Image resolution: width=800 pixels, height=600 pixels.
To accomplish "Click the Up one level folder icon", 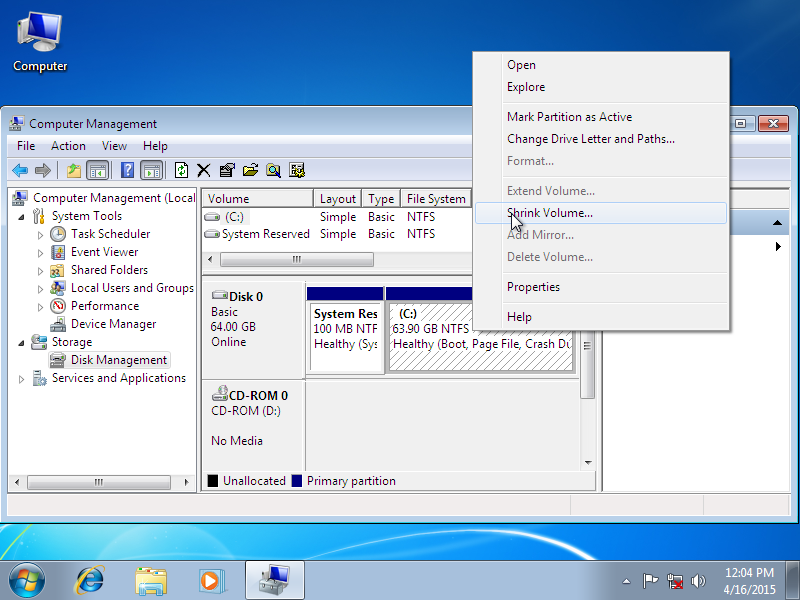I will (74, 170).
